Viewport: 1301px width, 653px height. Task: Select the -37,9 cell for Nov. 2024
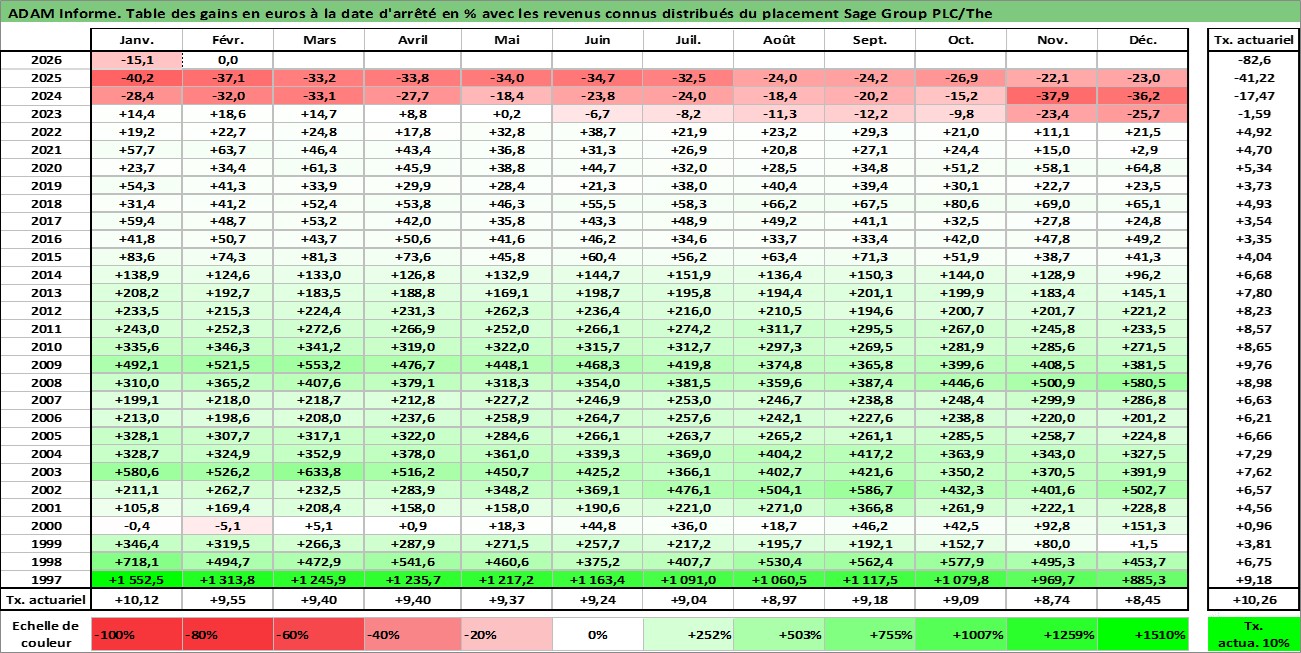(x=1051, y=96)
